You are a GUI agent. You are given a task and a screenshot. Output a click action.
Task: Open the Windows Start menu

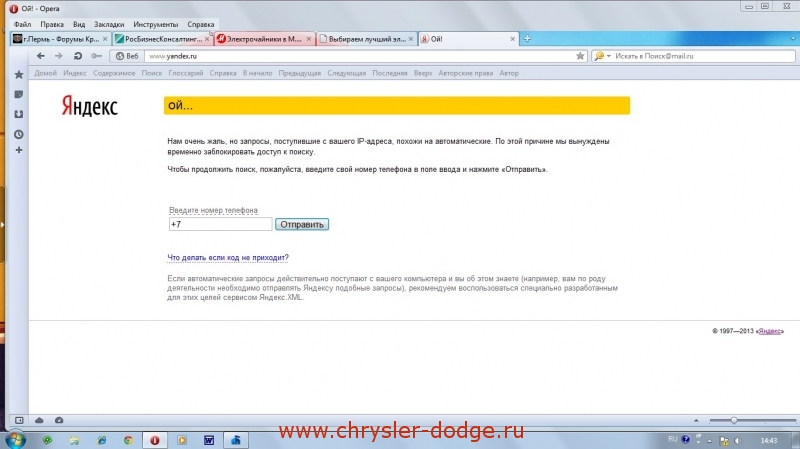(x=14, y=439)
